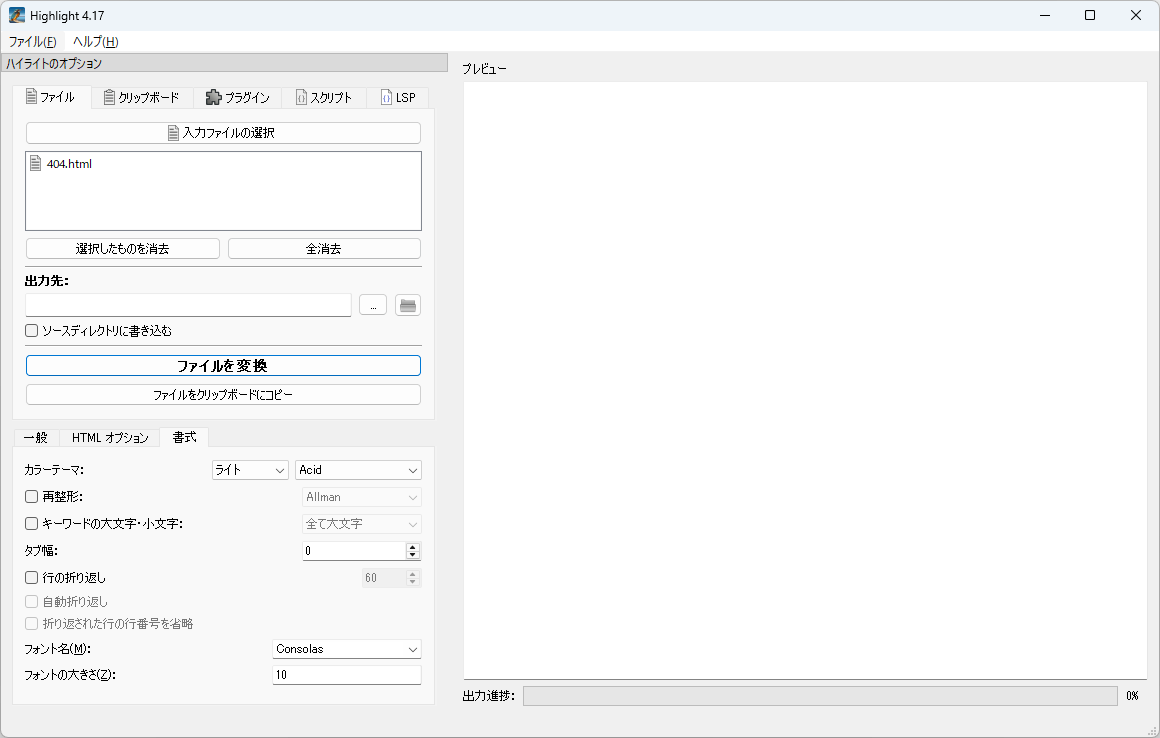Click the フォントの大きさ input field

347,675
